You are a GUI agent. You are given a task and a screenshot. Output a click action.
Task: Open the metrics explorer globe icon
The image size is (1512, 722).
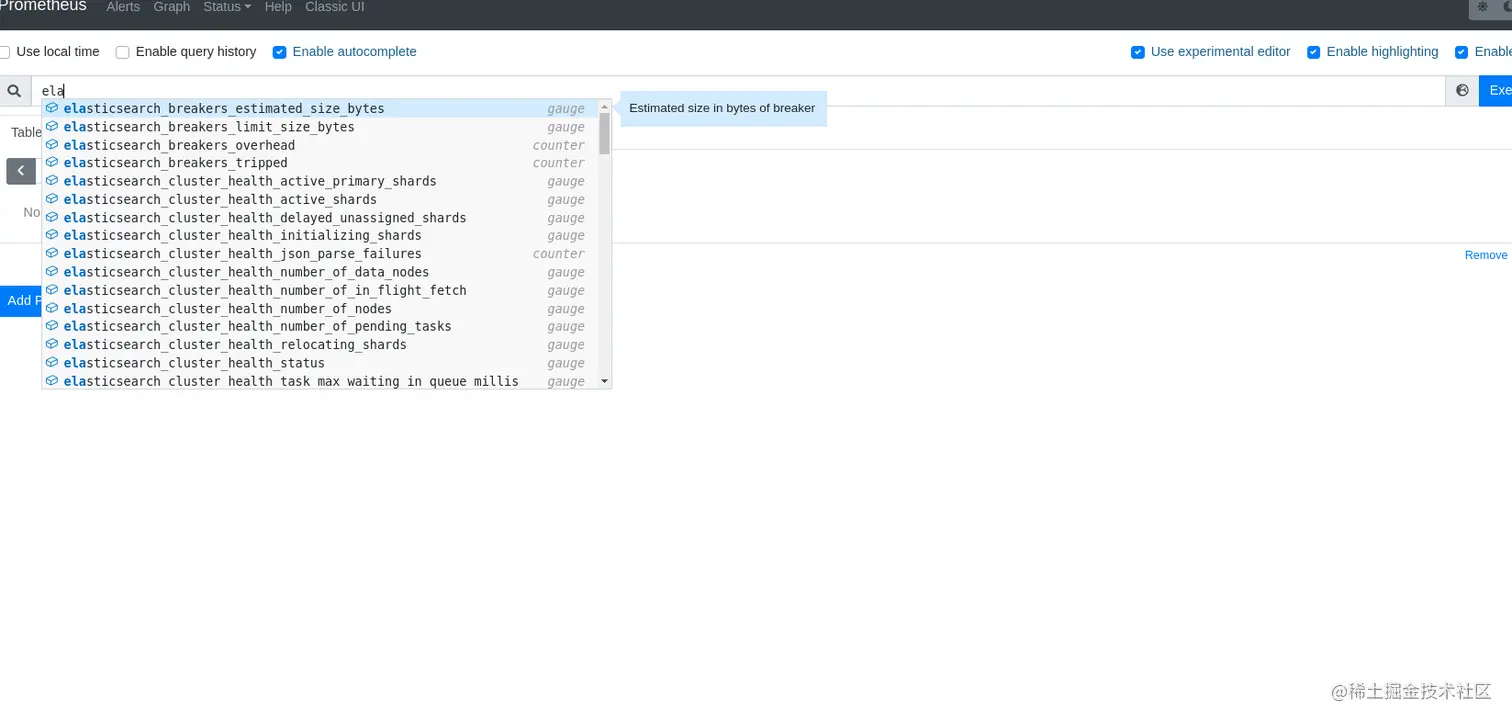tap(1462, 91)
